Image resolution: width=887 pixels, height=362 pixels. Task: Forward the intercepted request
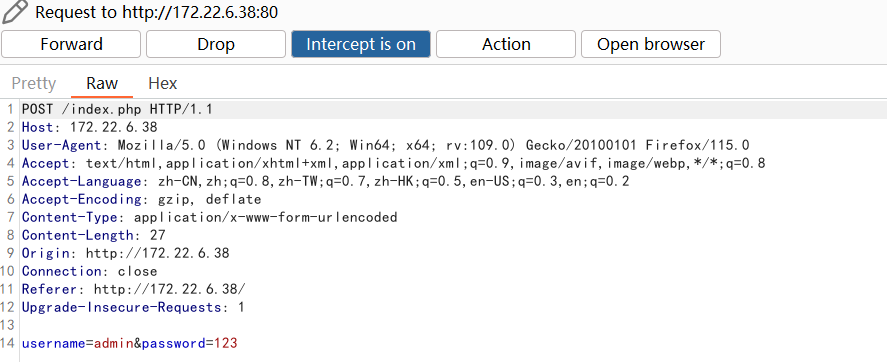pos(71,44)
